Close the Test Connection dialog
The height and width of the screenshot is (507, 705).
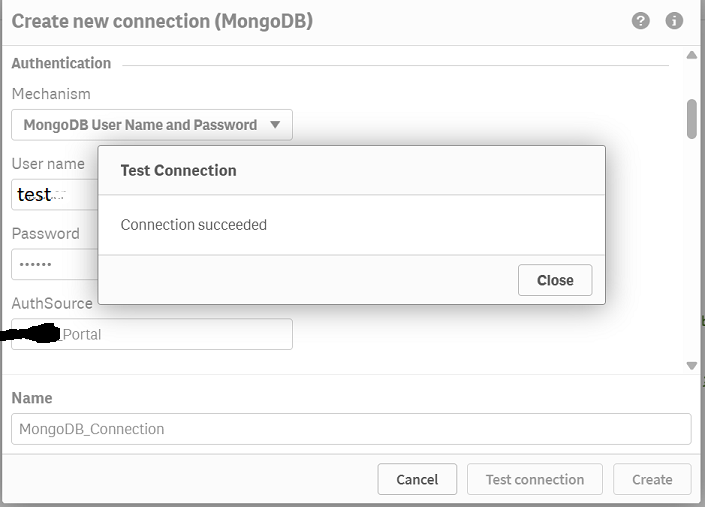pyautogui.click(x=555, y=280)
